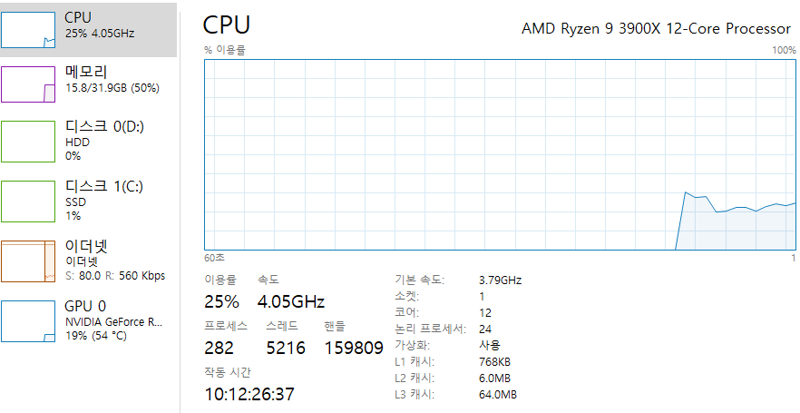Click the 작동 시간 10:12:26:37 value

click(249, 394)
